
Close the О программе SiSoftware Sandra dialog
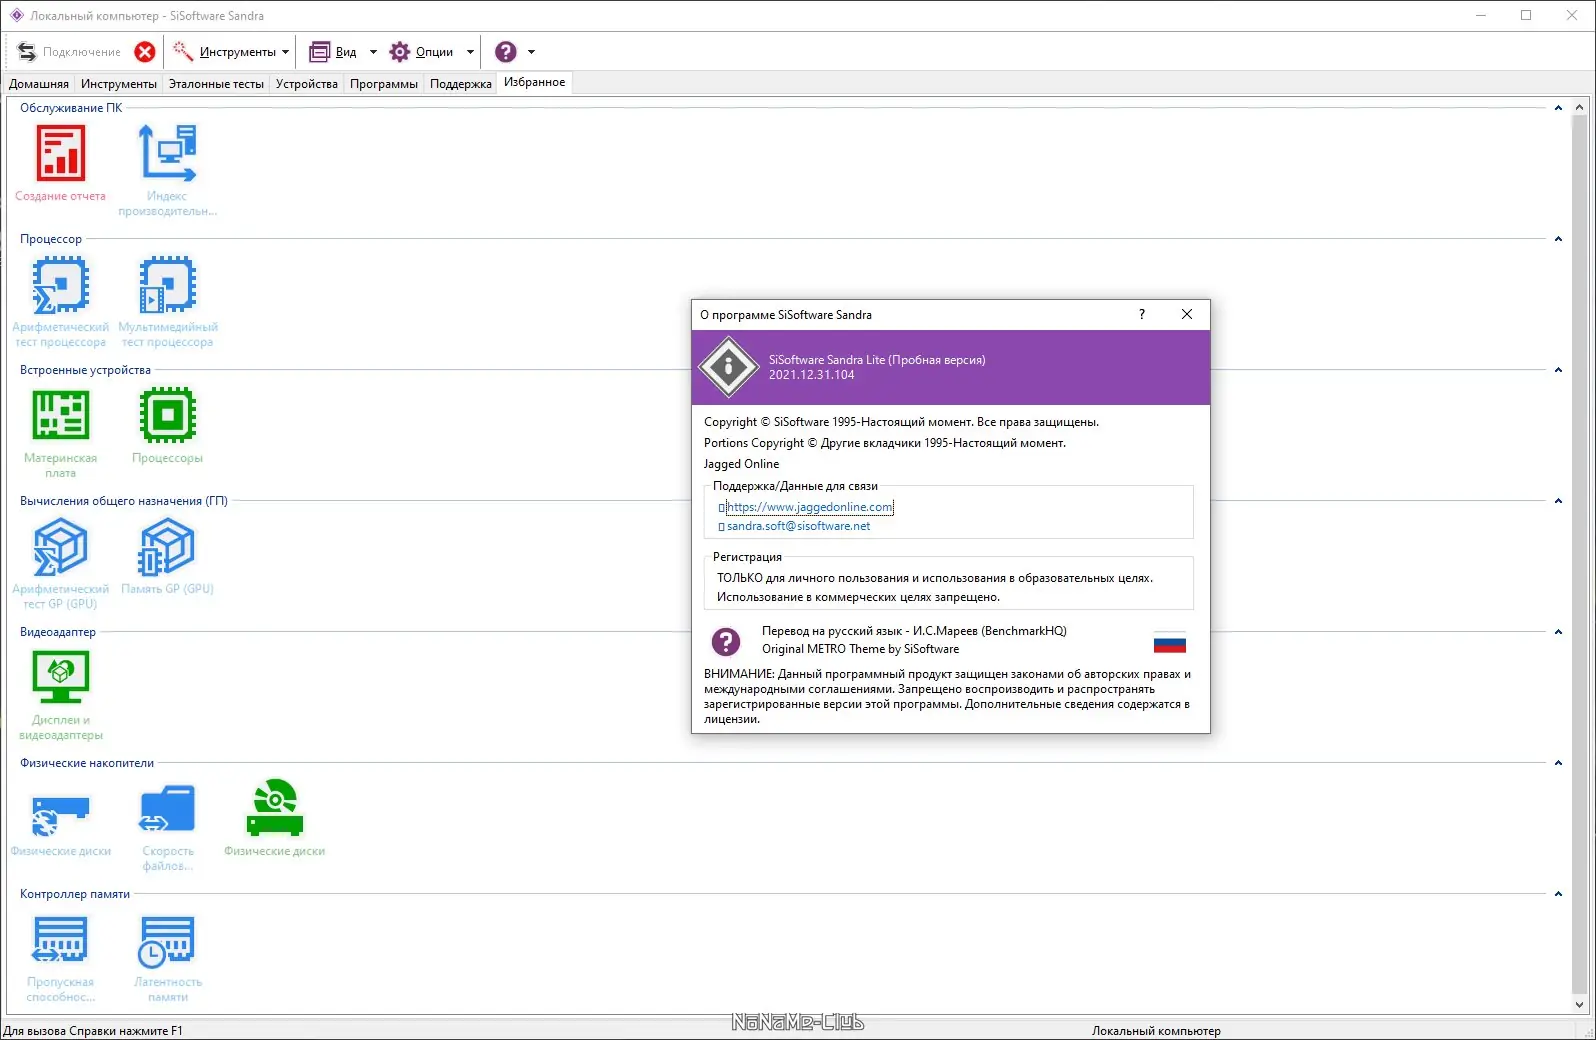[1187, 314]
